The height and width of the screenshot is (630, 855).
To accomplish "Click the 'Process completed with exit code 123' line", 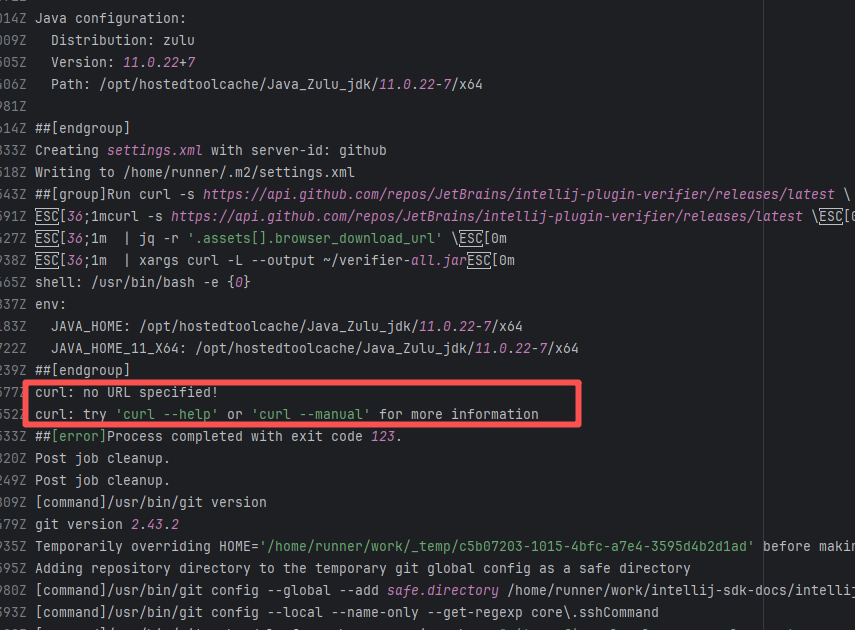I will [x=254, y=436].
